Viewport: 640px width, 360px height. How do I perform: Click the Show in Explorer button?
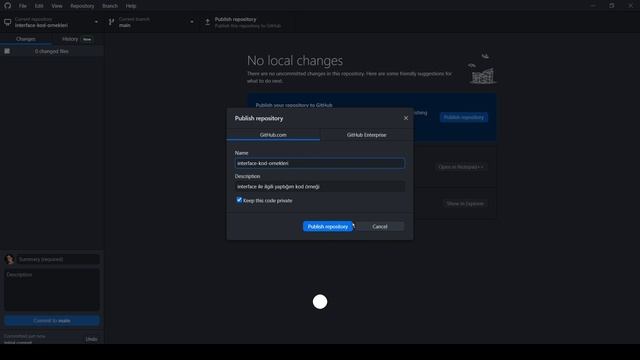465,203
